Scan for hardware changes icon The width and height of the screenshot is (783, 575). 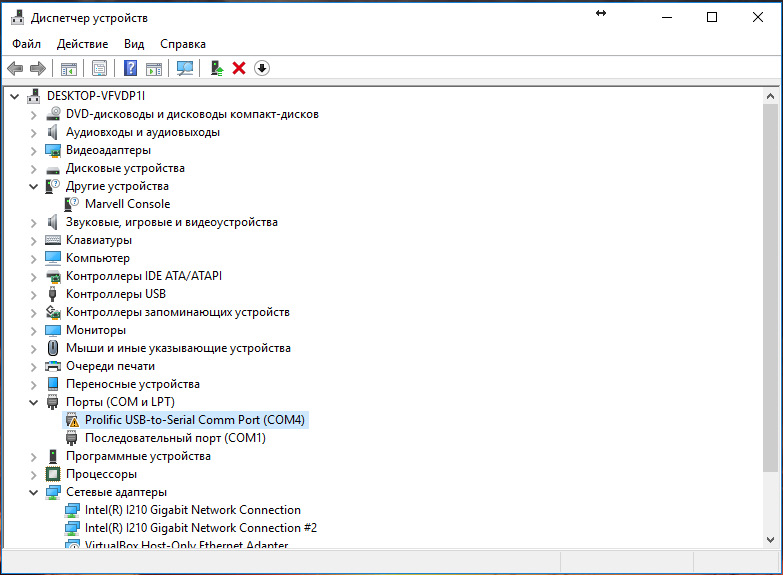[185, 68]
